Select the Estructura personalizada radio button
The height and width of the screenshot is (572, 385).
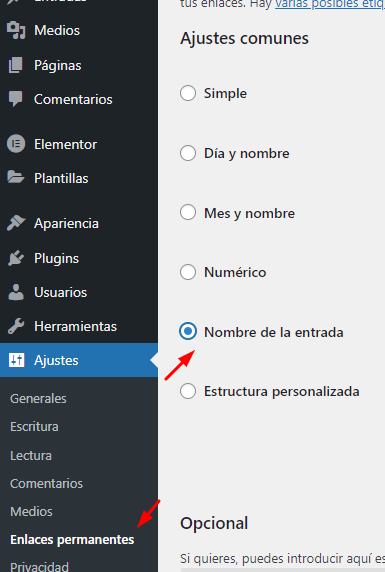[x=188, y=391]
